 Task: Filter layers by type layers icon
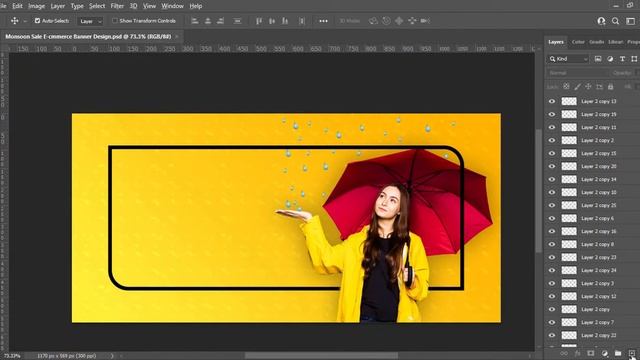coord(622,59)
